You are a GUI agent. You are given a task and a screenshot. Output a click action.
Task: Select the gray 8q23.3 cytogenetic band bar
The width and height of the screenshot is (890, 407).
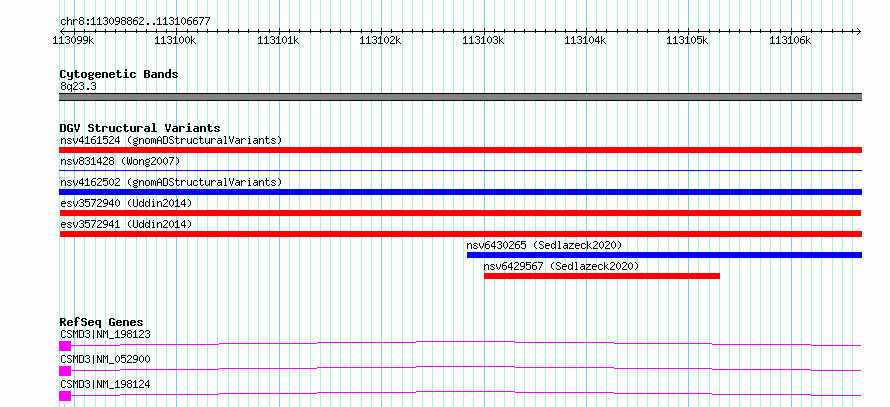click(461, 97)
